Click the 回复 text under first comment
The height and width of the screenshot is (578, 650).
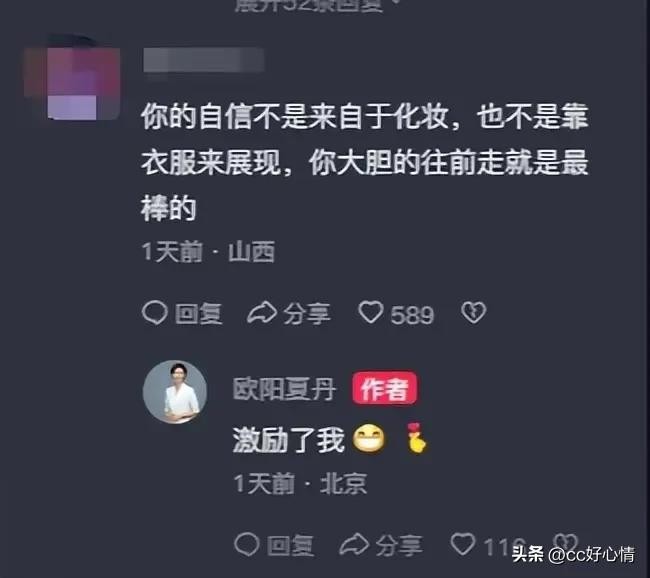(199, 313)
